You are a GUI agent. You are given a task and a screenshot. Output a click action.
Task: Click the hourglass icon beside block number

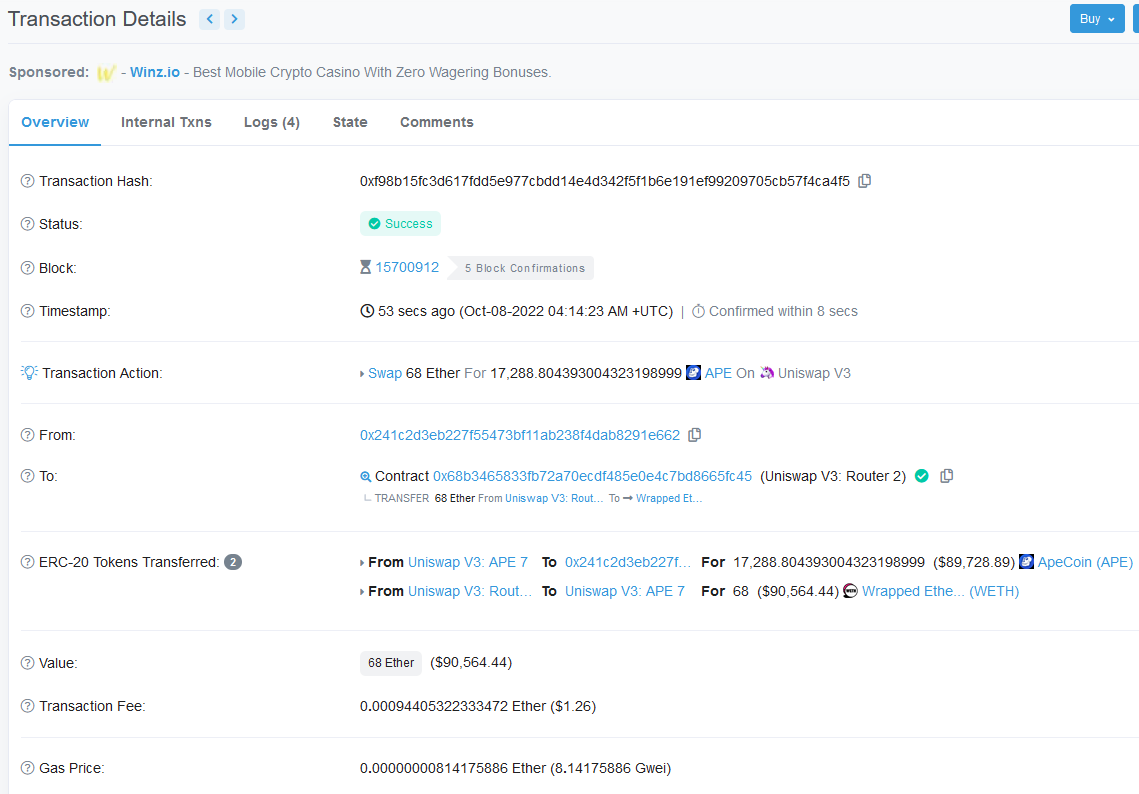(365, 267)
